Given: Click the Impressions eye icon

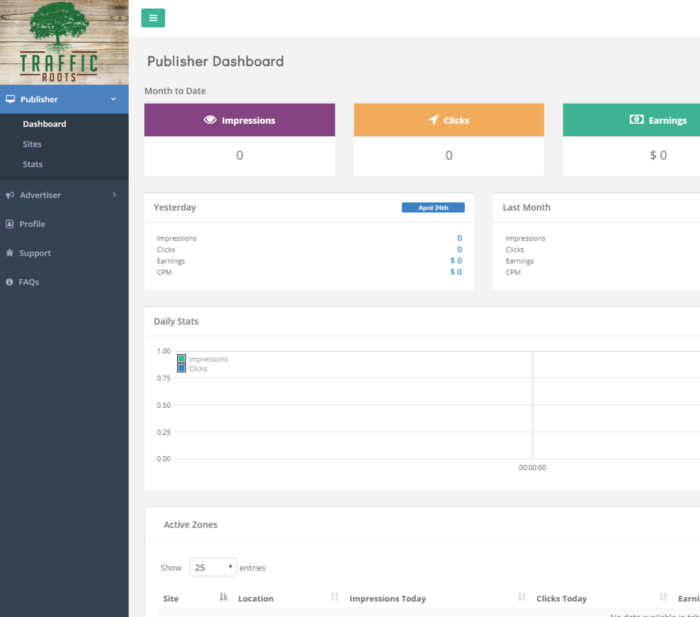Looking at the screenshot, I should (x=210, y=120).
